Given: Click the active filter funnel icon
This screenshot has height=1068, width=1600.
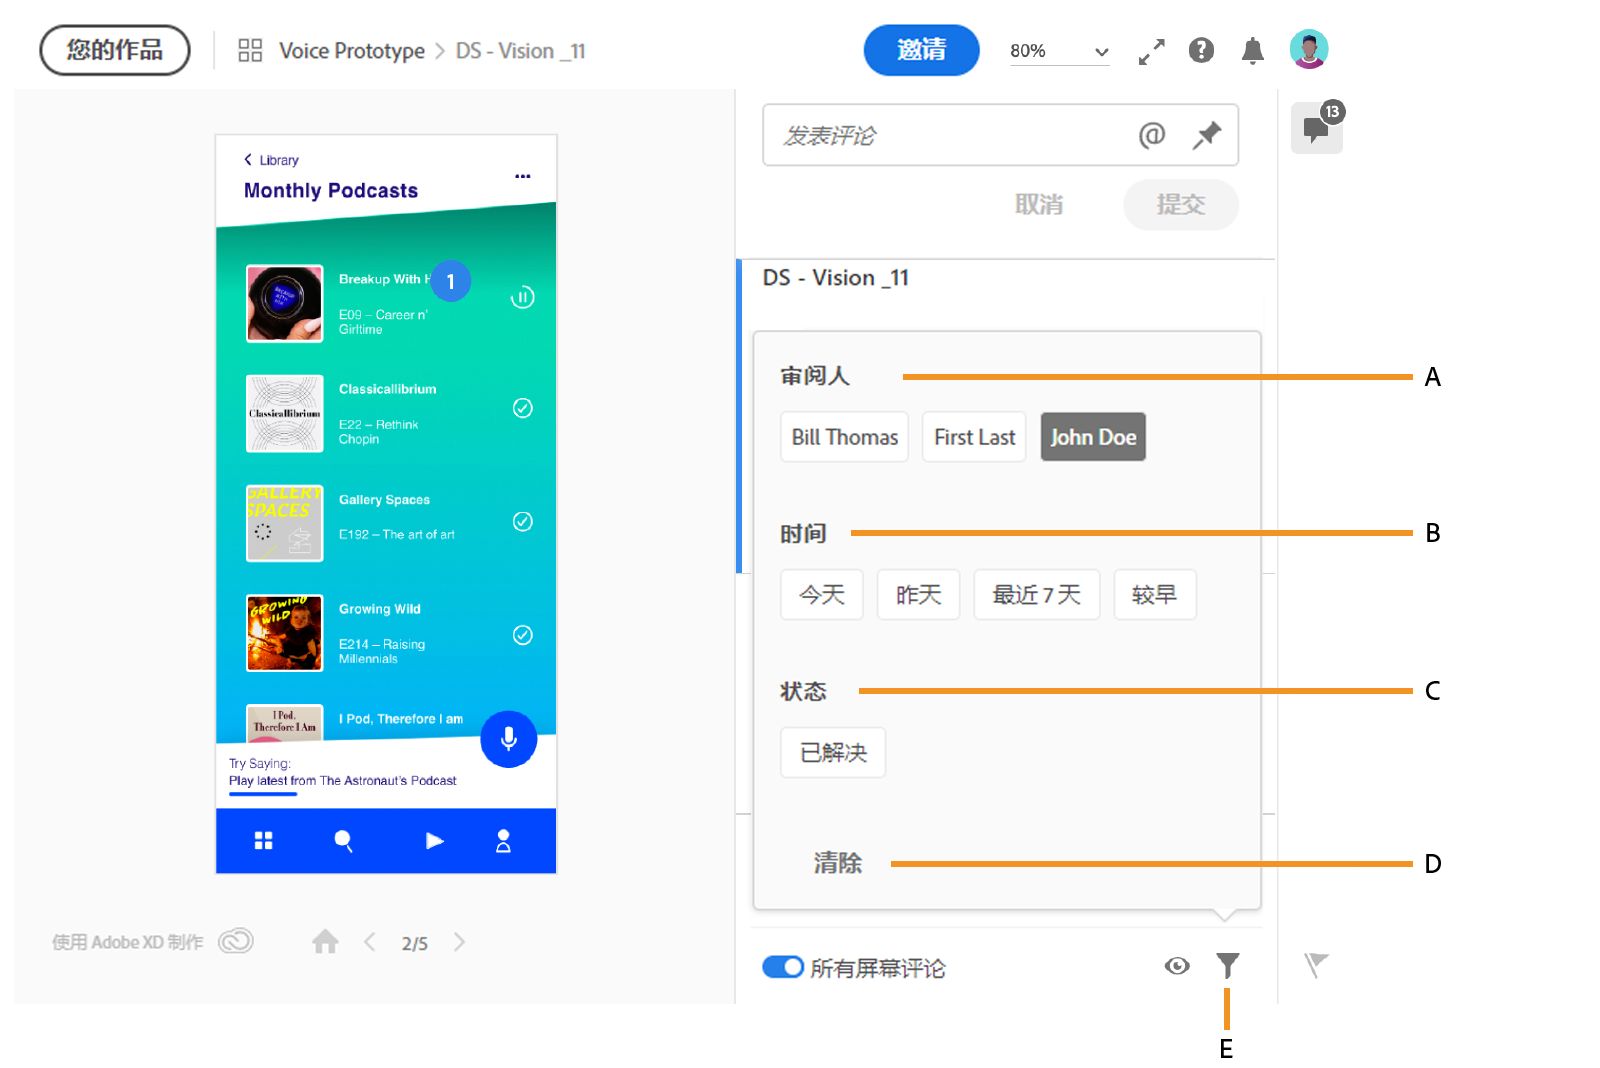Looking at the screenshot, I should (x=1227, y=965).
